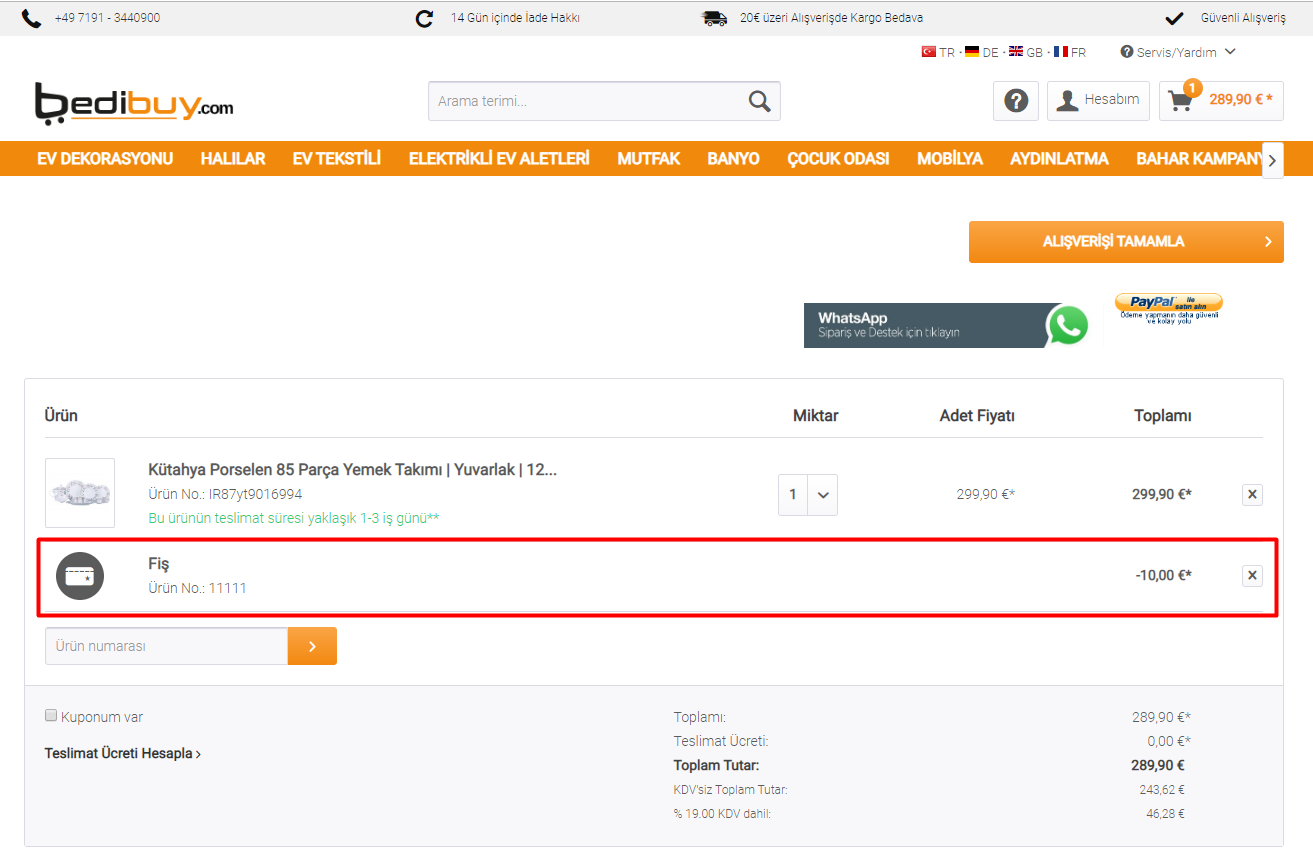Open the MUTFAK category menu
1313x866 pixels.
pyautogui.click(x=648, y=159)
